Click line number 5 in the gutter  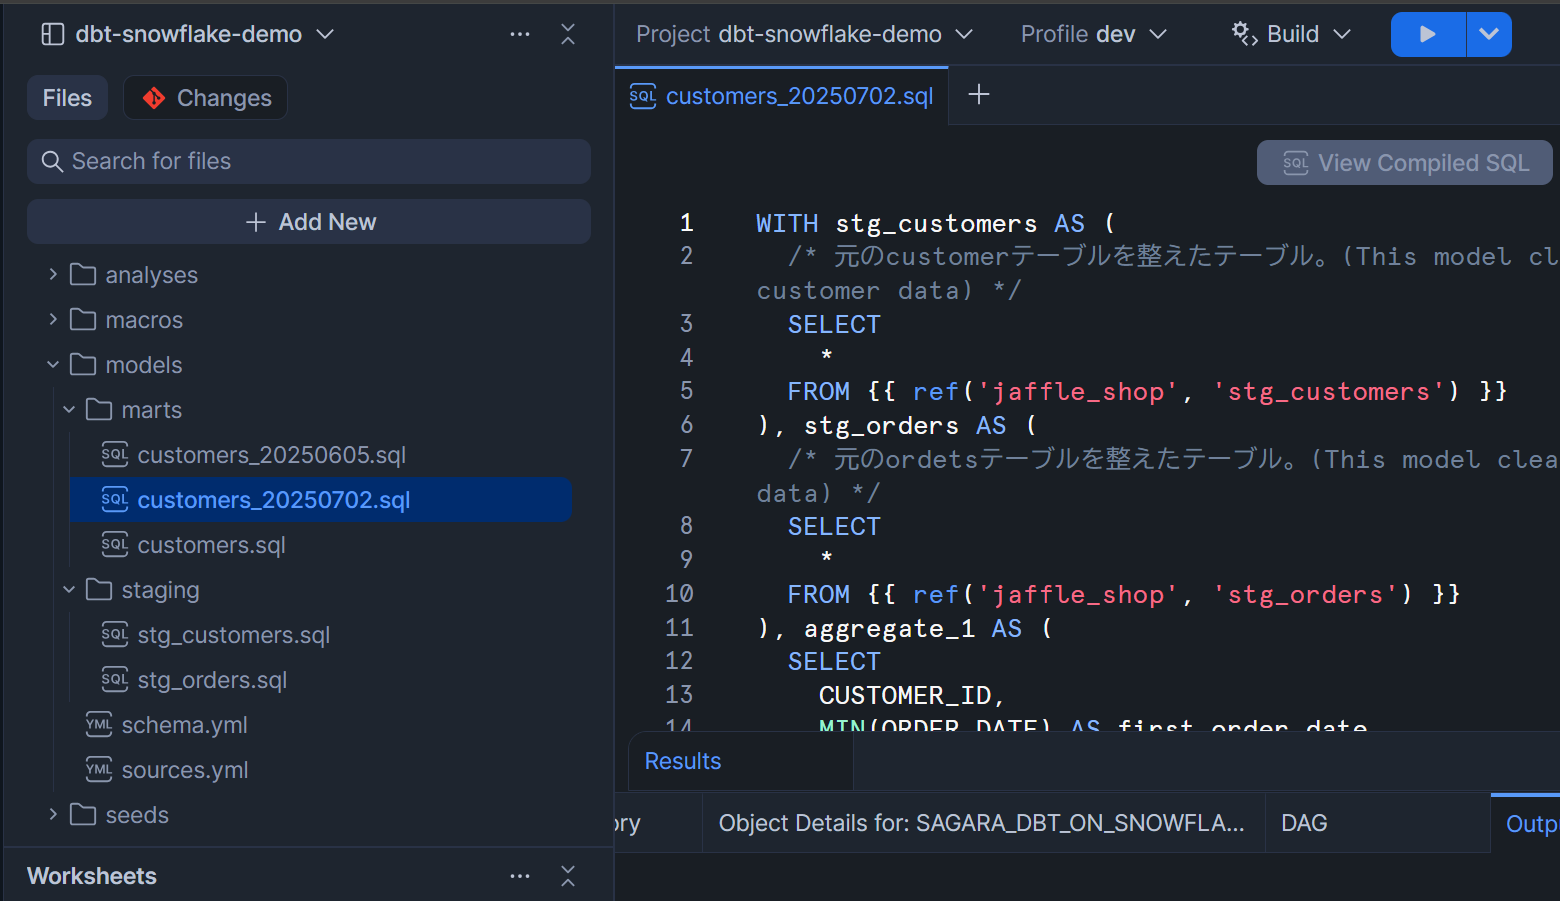coord(686,391)
